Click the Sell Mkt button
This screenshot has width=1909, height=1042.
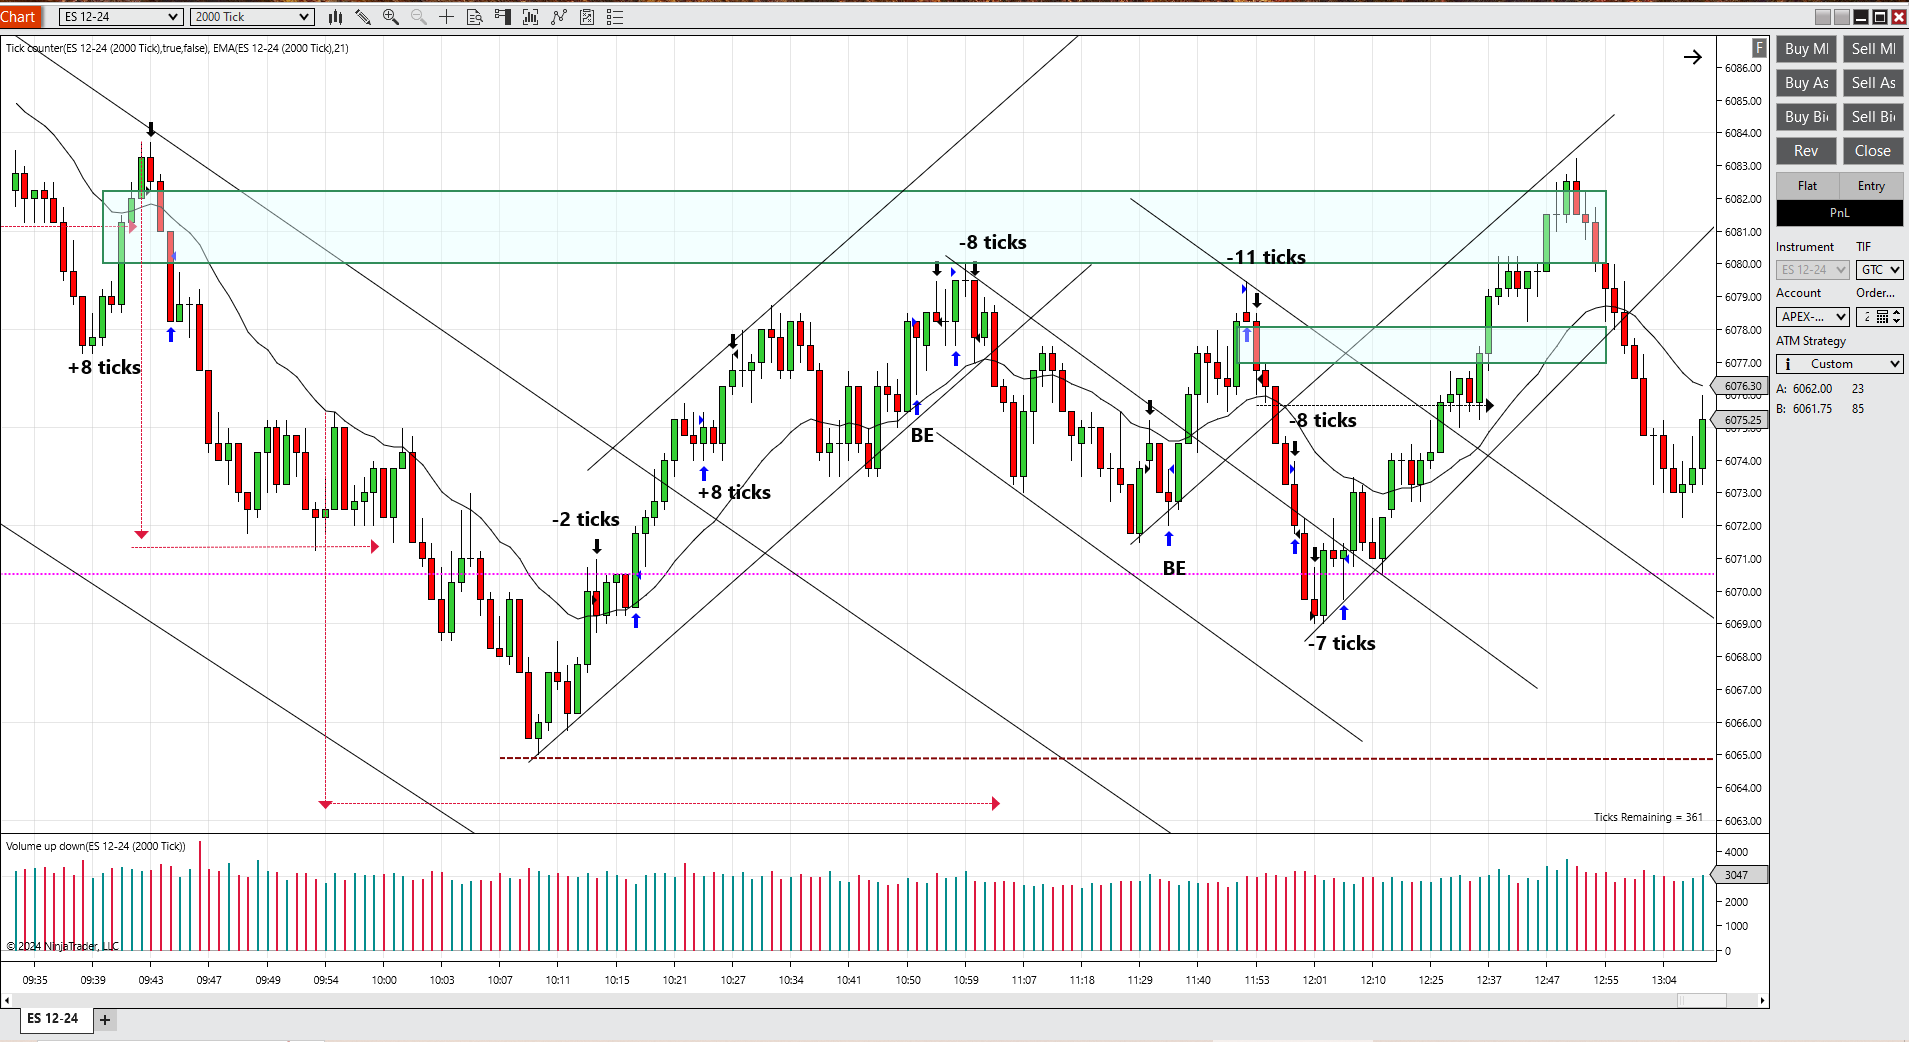point(1873,49)
